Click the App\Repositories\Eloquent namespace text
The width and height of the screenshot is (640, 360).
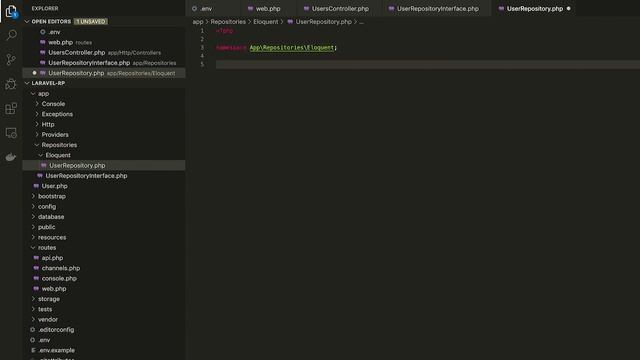click(292, 48)
